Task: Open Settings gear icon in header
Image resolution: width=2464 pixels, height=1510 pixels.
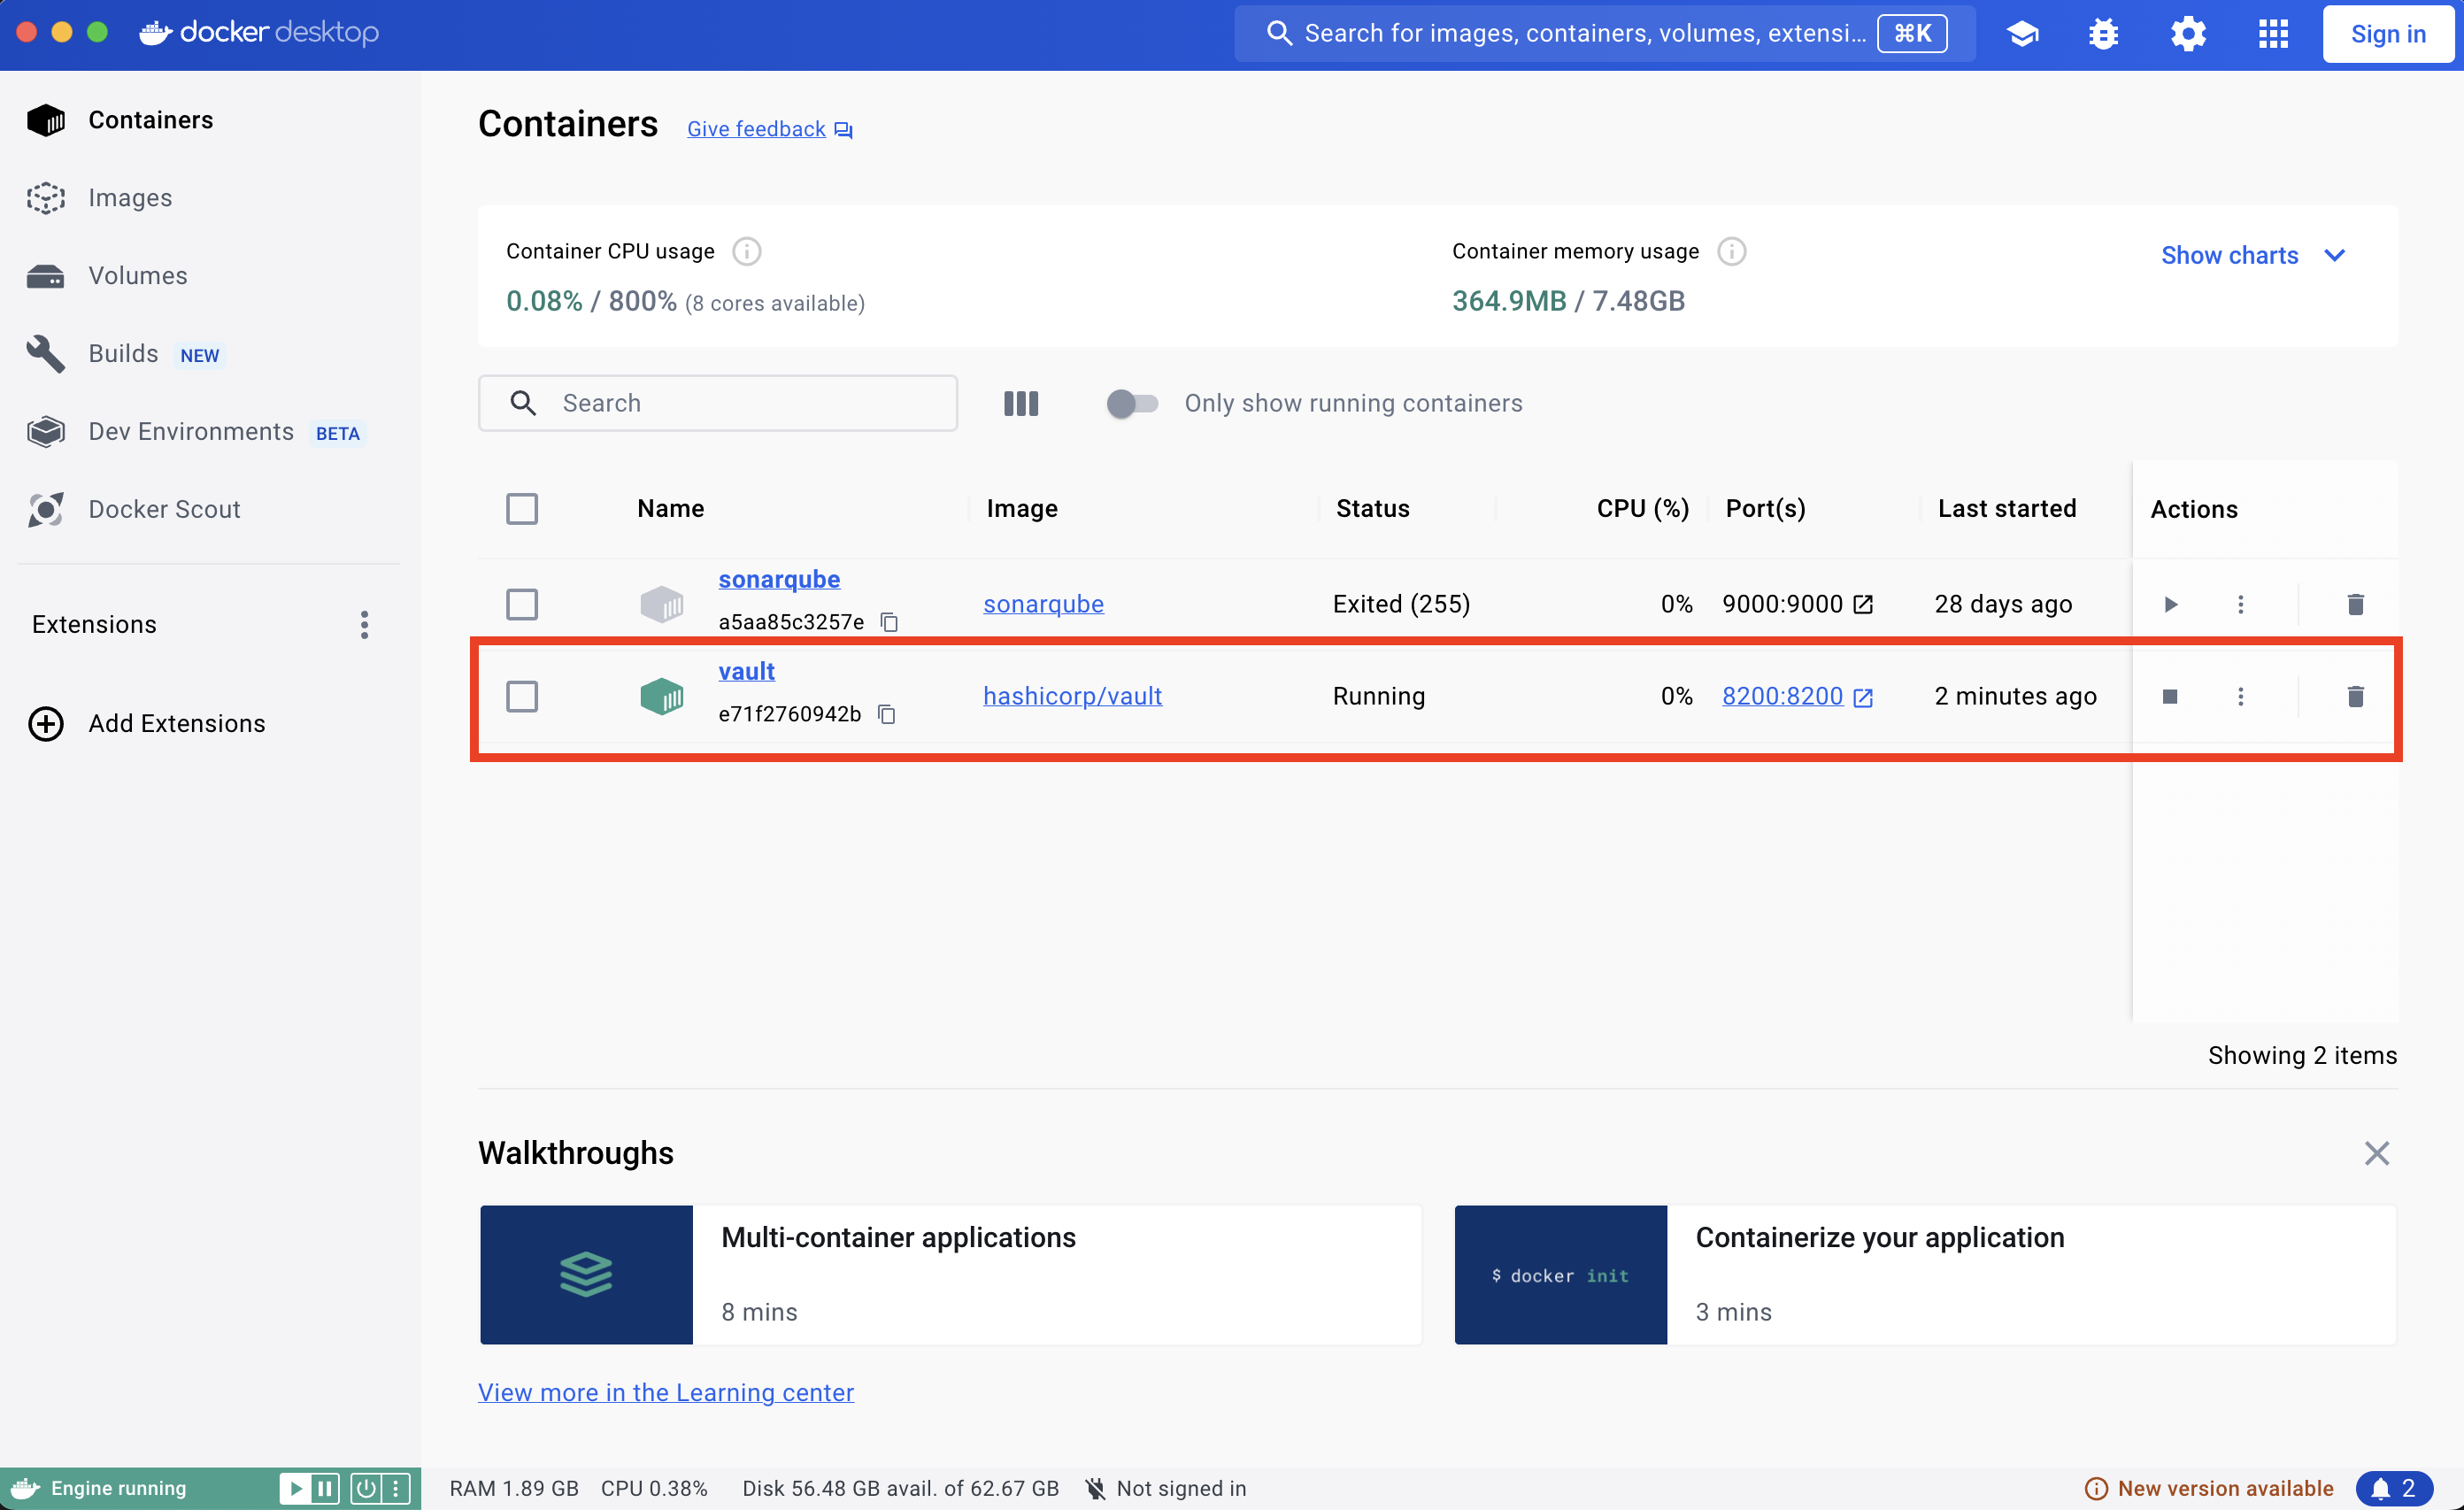Action: click(x=2188, y=34)
